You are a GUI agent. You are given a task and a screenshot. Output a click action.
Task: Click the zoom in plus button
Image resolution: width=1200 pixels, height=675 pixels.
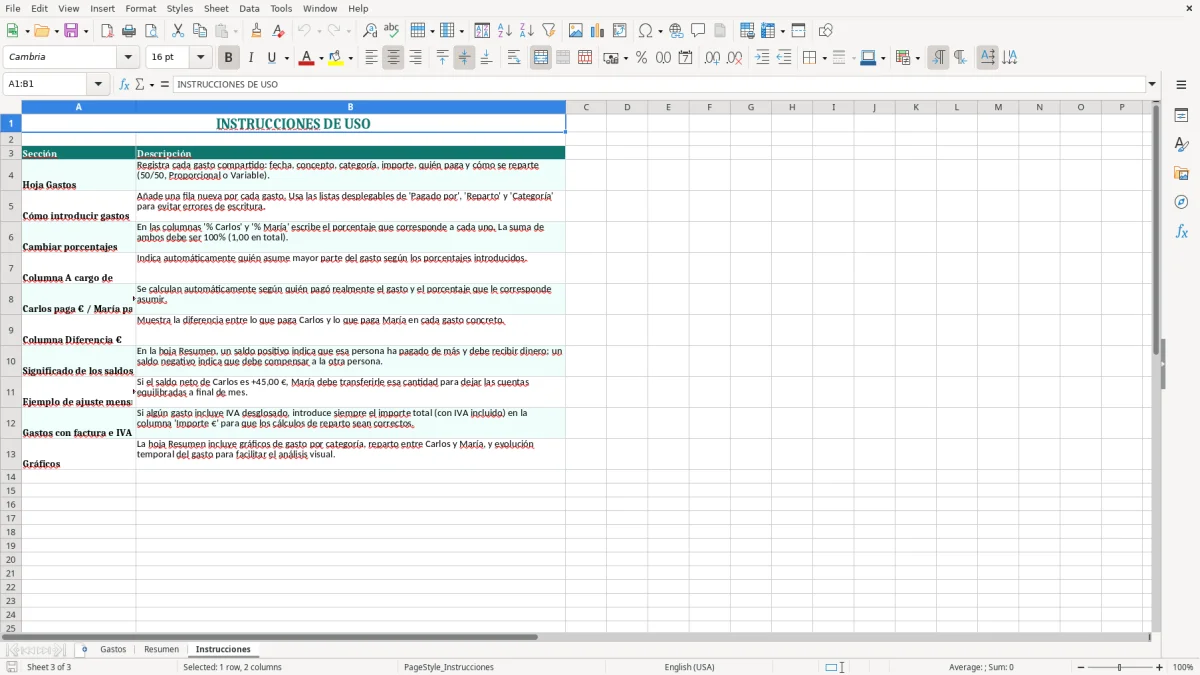(1160, 667)
